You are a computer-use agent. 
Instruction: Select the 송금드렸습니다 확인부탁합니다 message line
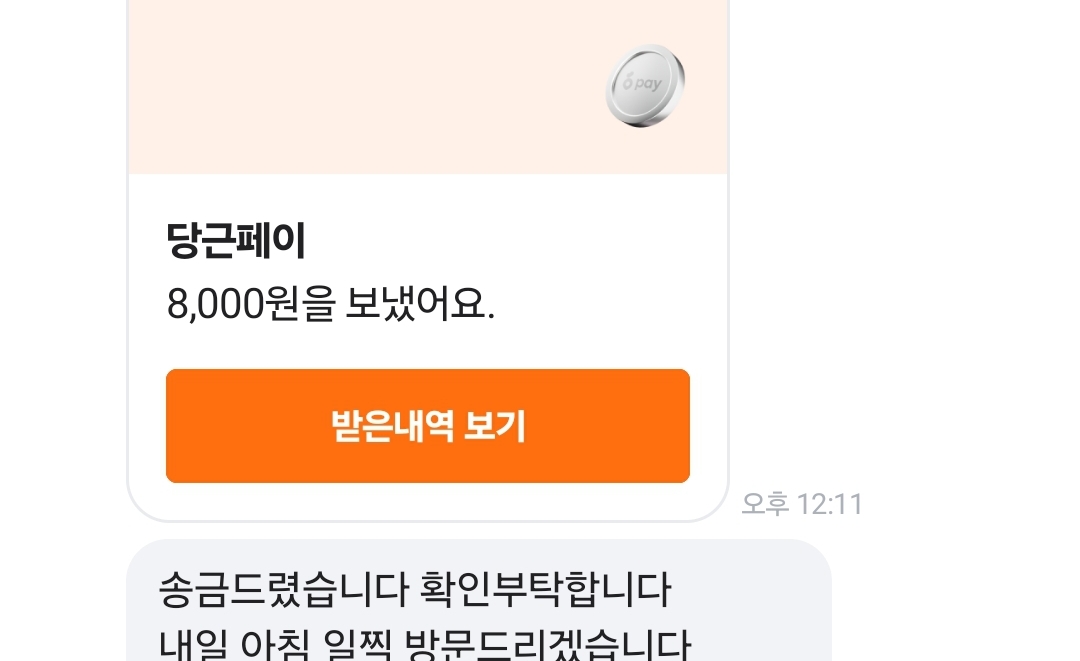(x=415, y=589)
